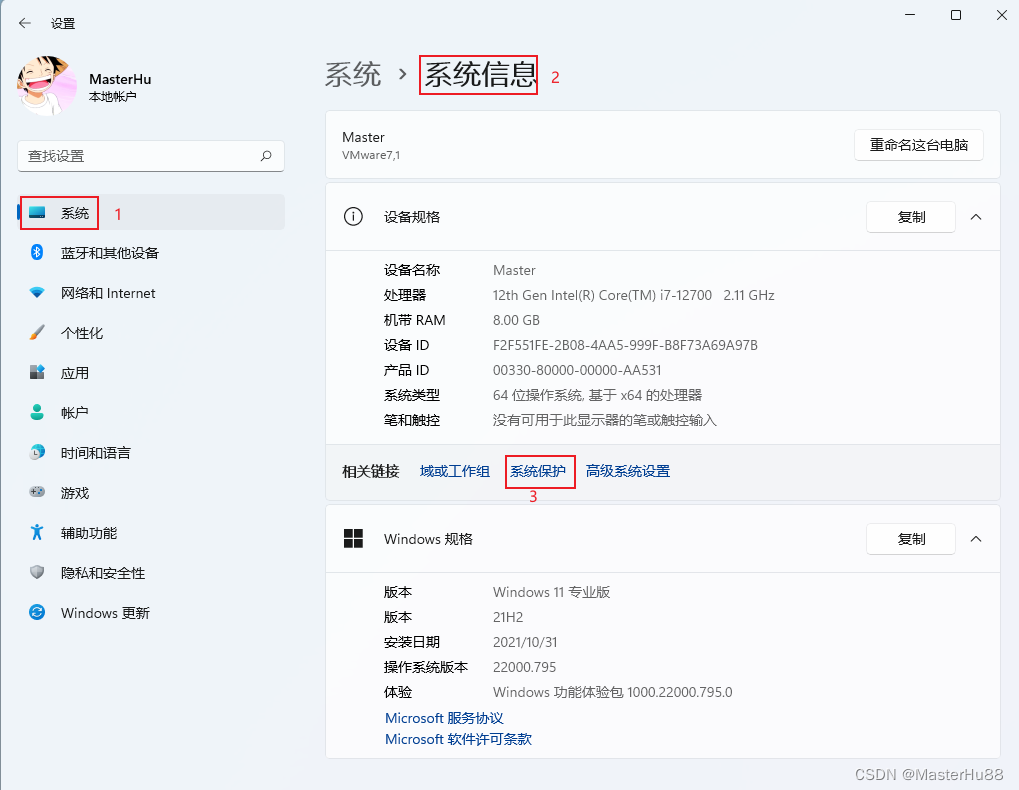Open 应用 settings page
Viewport: 1019px width, 790px height.
coord(151,373)
